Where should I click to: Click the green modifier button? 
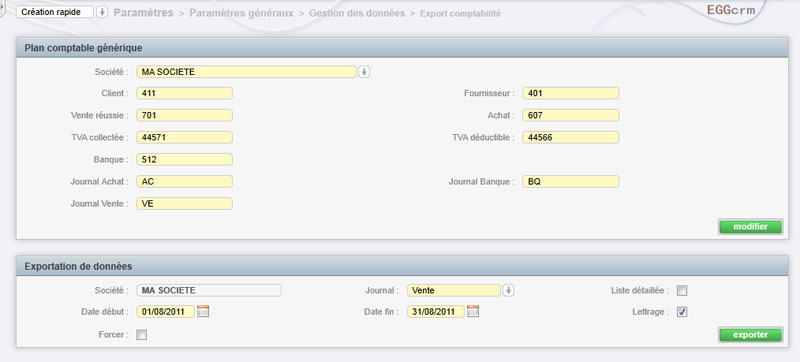point(750,227)
